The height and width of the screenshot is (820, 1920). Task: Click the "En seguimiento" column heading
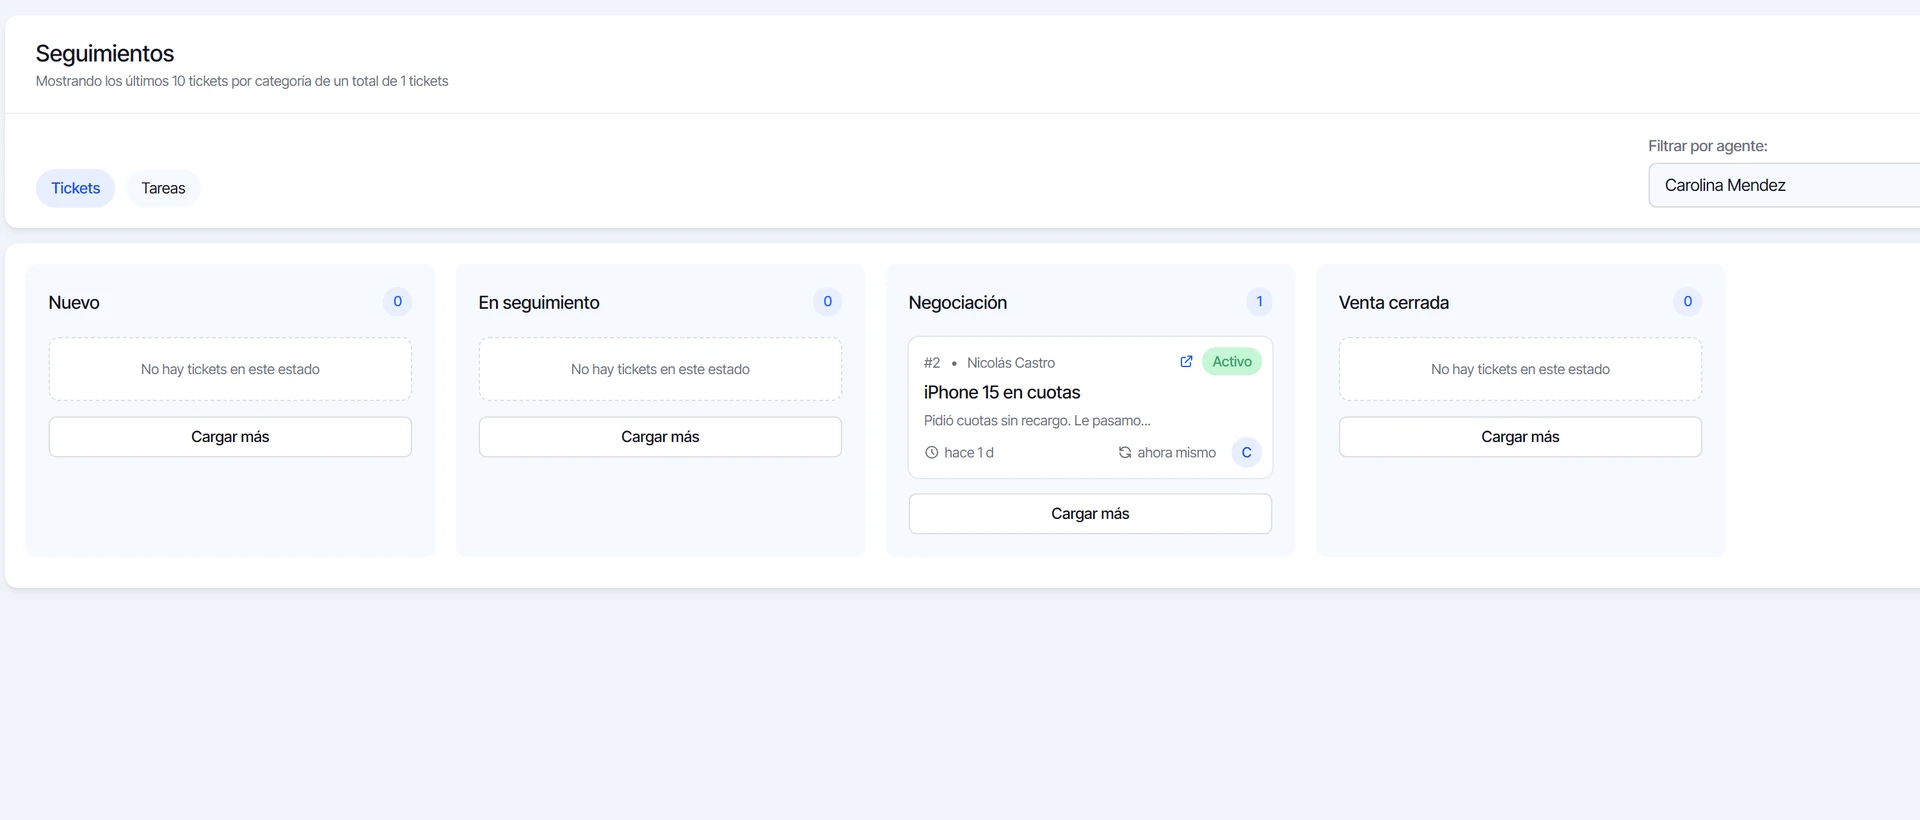539,303
